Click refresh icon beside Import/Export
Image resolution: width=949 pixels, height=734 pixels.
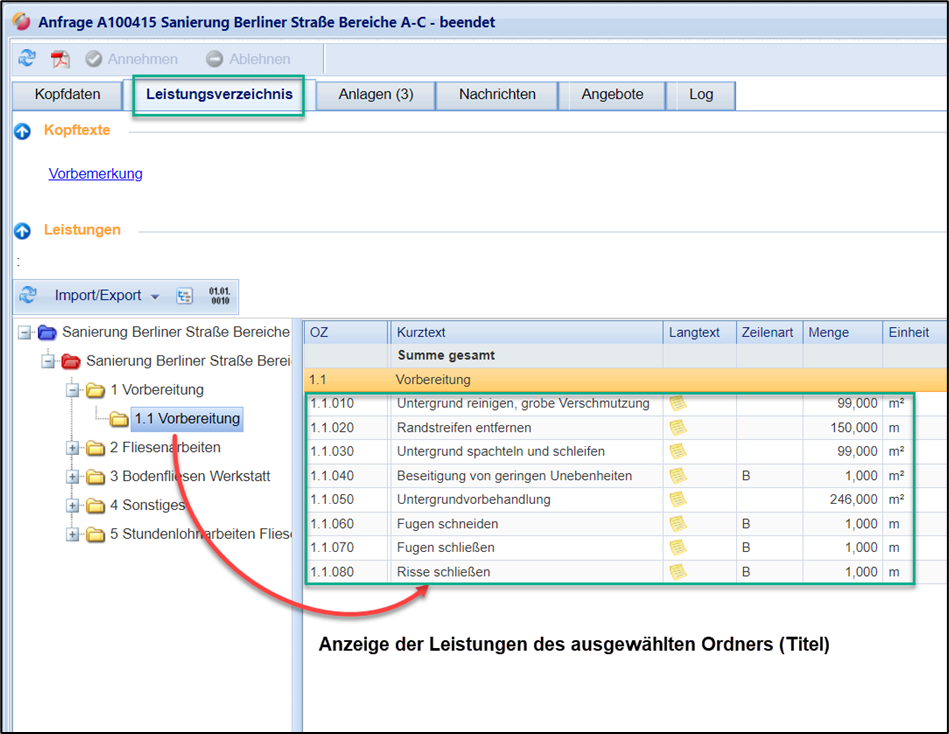pos(28,295)
